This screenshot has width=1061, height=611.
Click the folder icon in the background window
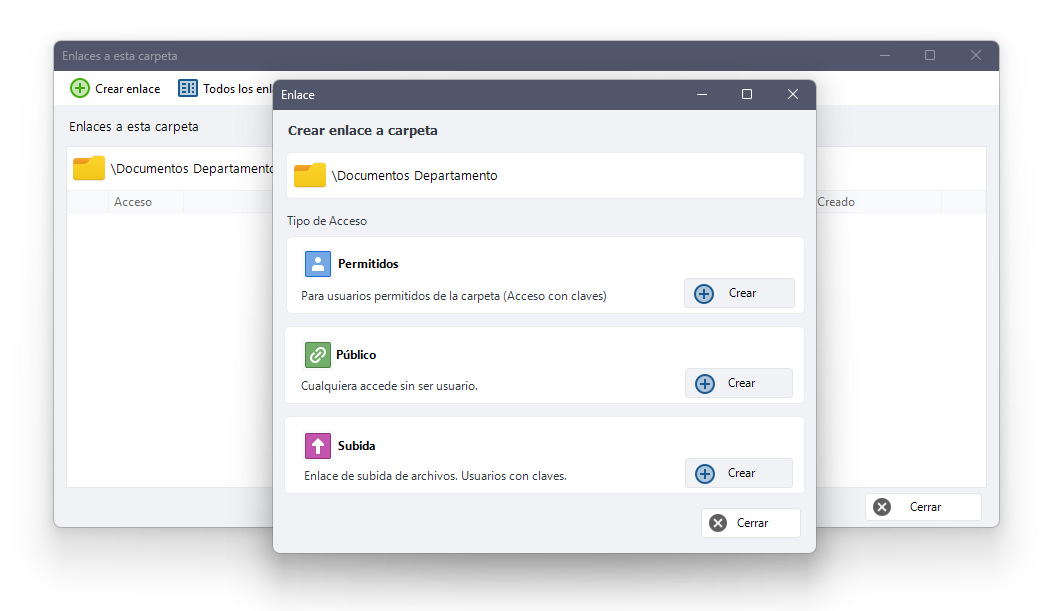pos(89,168)
